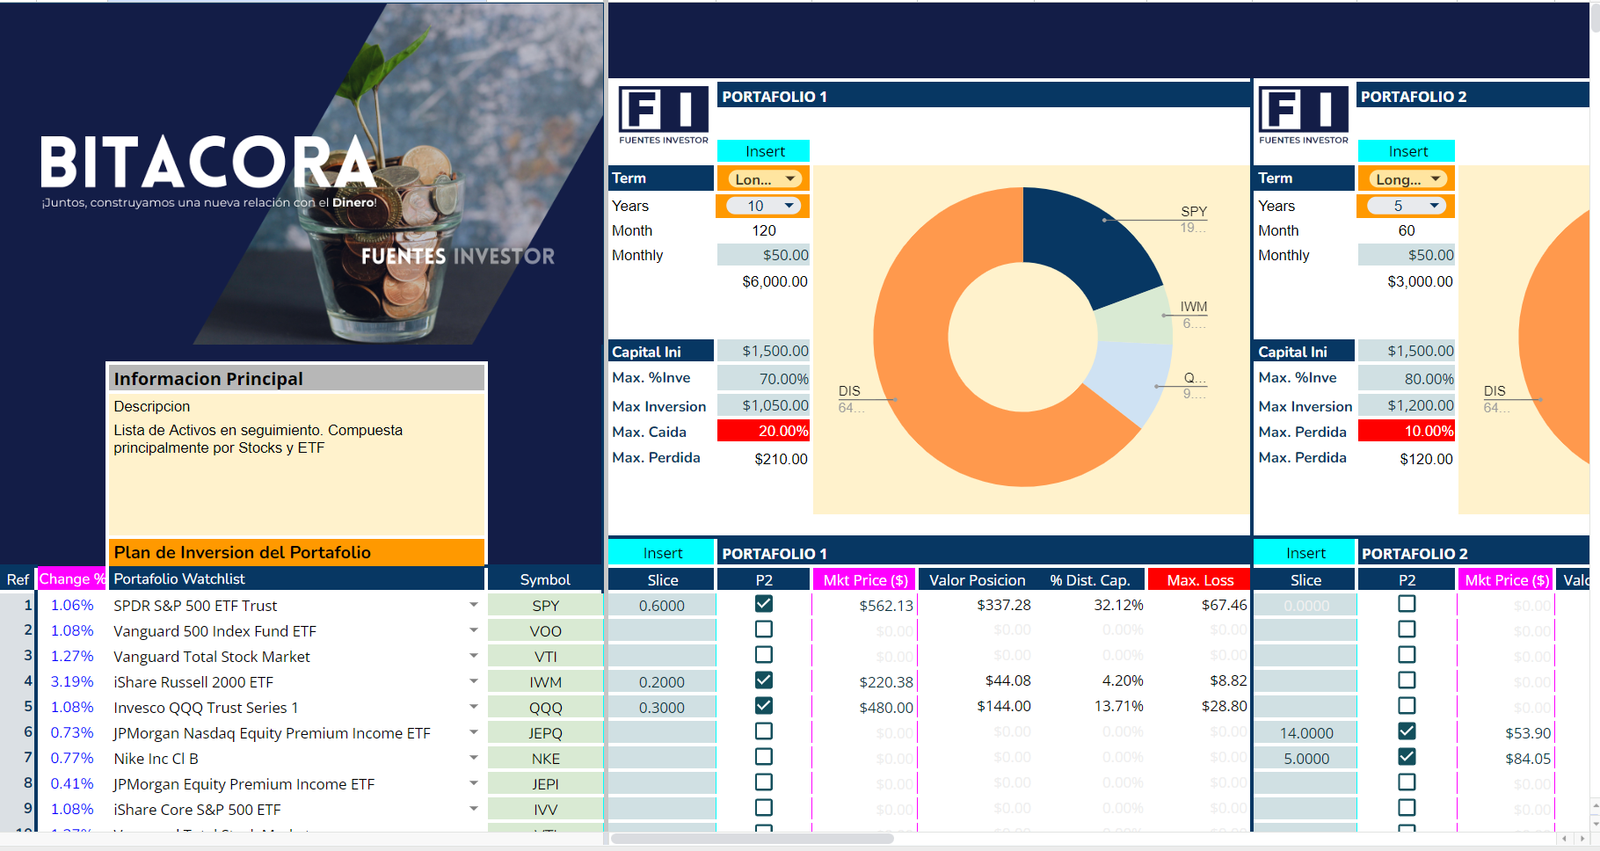This screenshot has width=1600, height=851.
Task: Click the horizontal scrollbar thumb
Action: 752,838
